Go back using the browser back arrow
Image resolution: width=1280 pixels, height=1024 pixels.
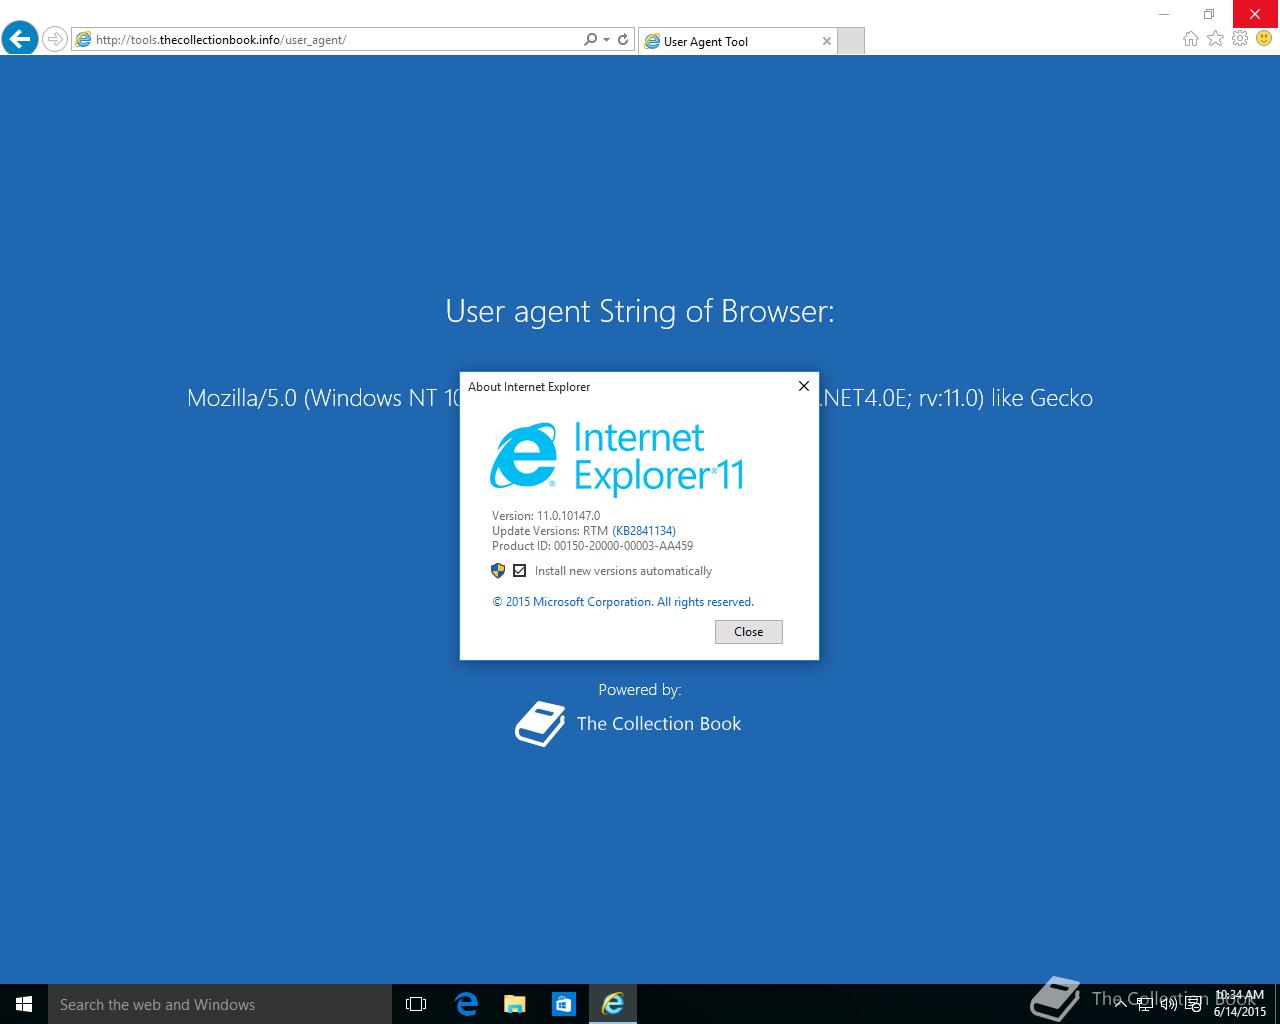click(20, 39)
